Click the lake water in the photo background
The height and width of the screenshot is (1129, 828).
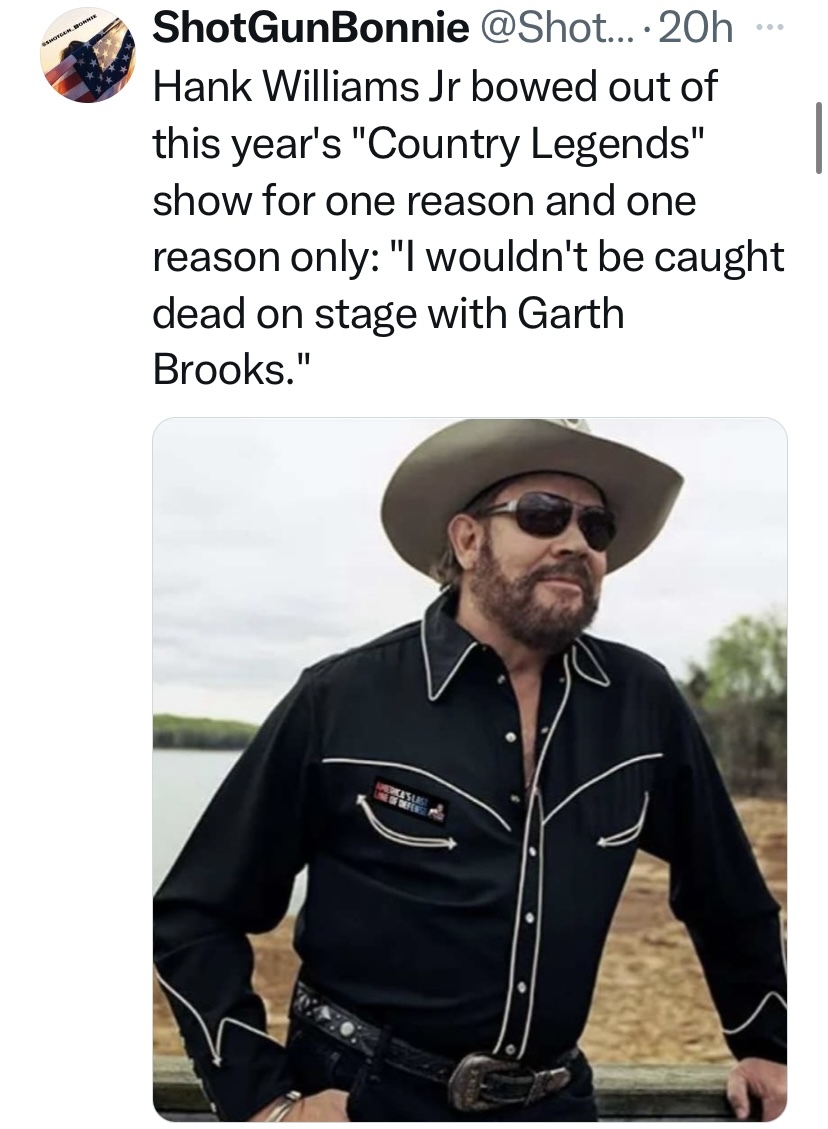tap(190, 800)
